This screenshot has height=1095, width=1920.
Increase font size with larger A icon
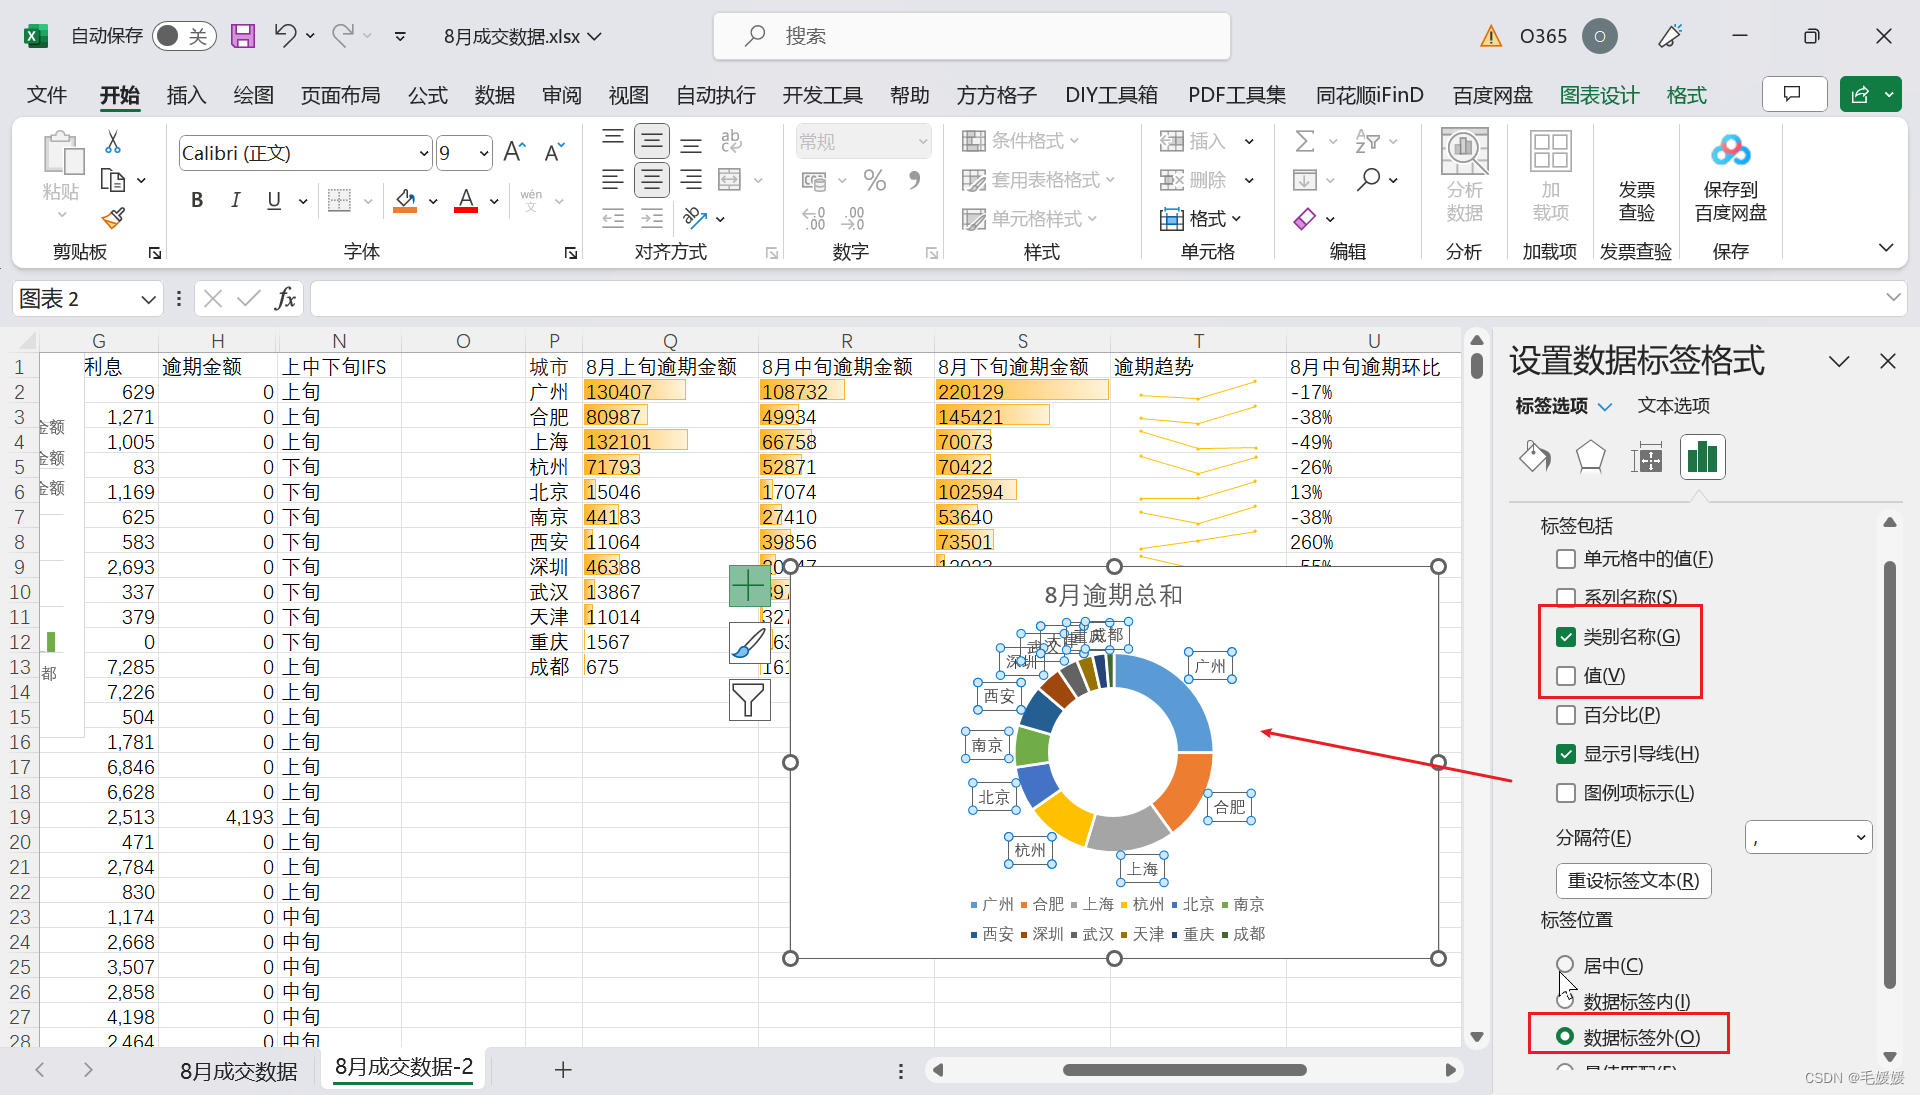(514, 152)
